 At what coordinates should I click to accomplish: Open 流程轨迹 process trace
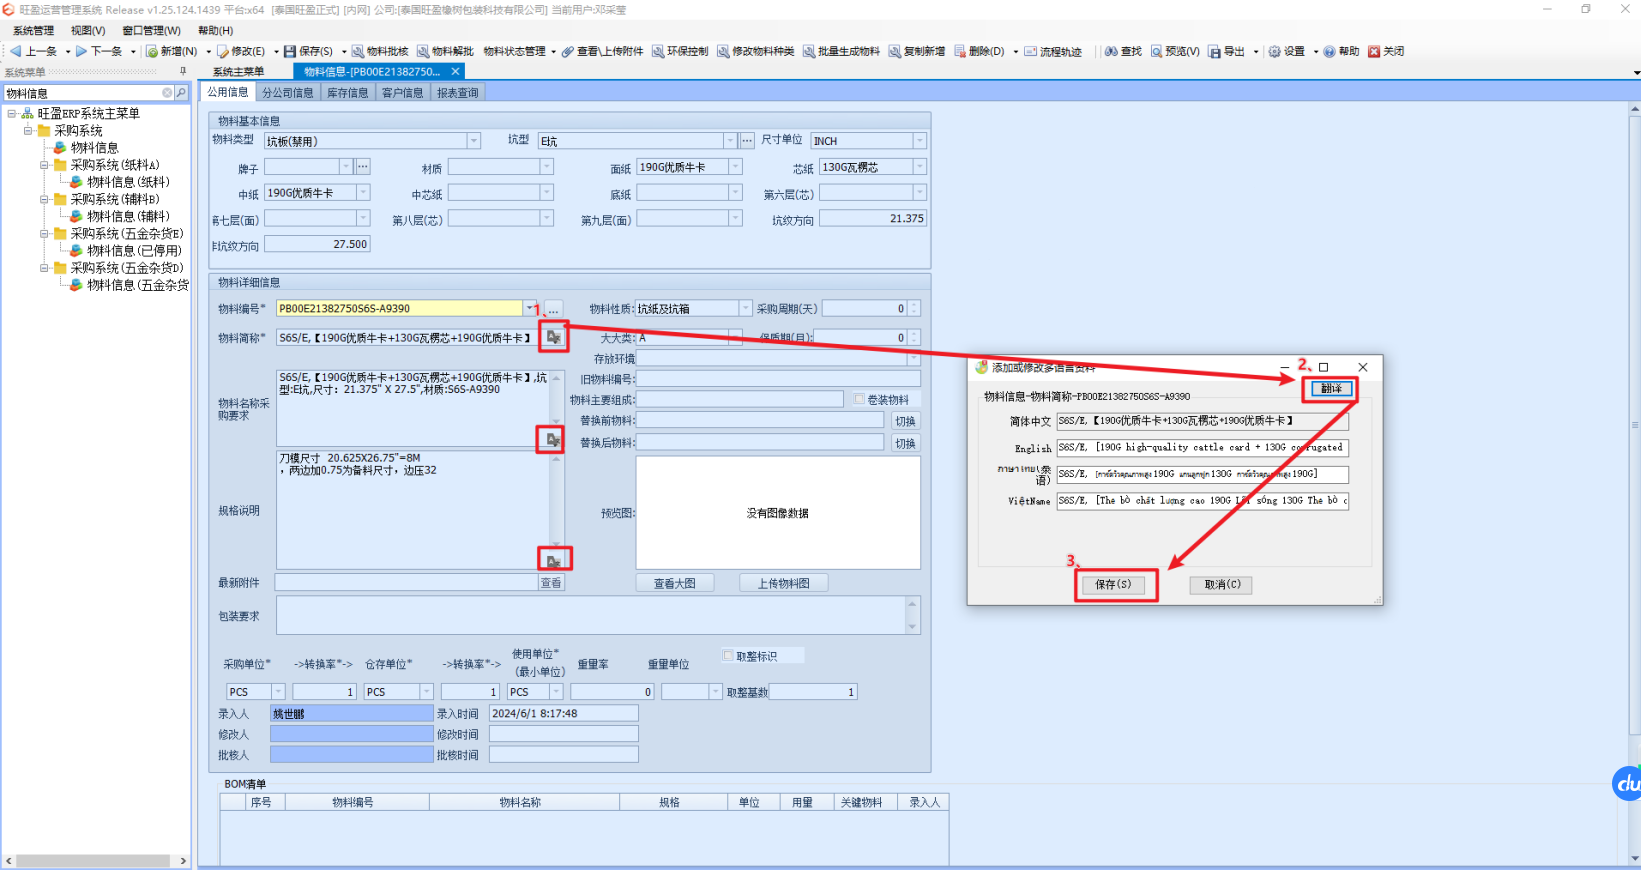click(1053, 51)
